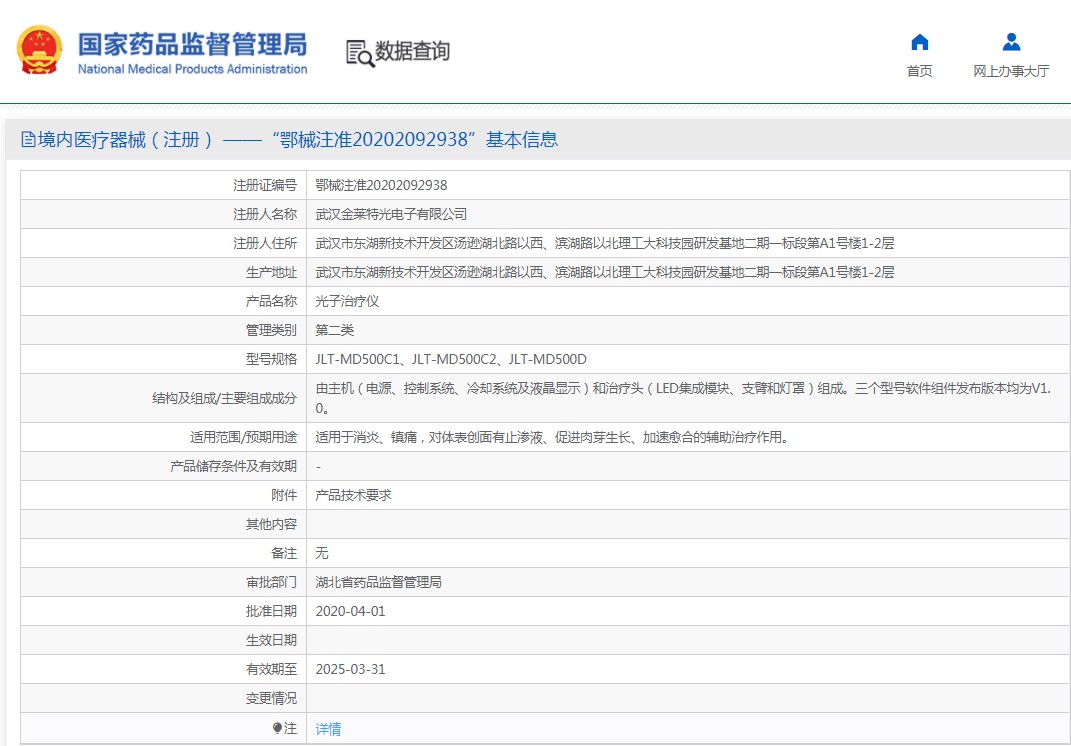Click the document icon before 境内医疗器械

point(28,140)
